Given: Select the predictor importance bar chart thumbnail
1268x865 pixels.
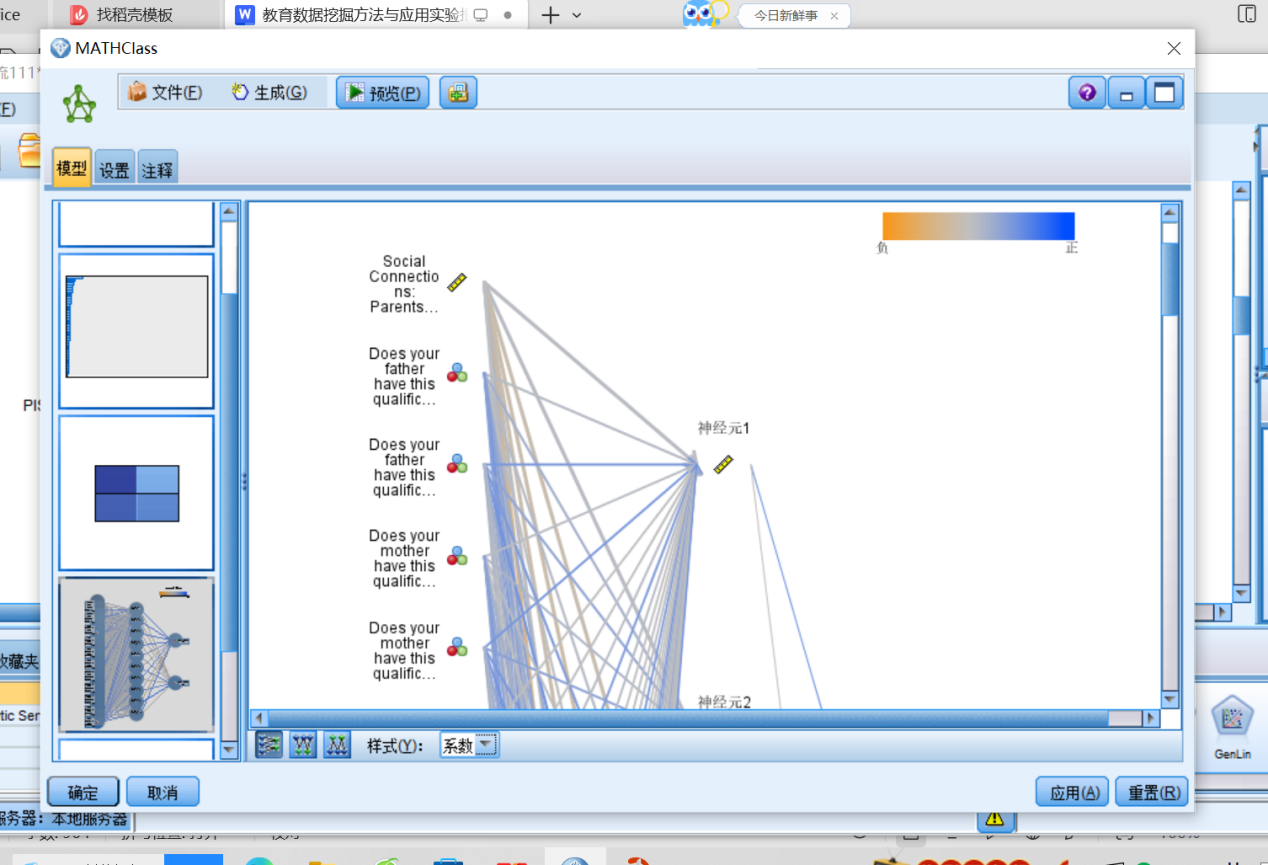Looking at the screenshot, I should [136, 331].
